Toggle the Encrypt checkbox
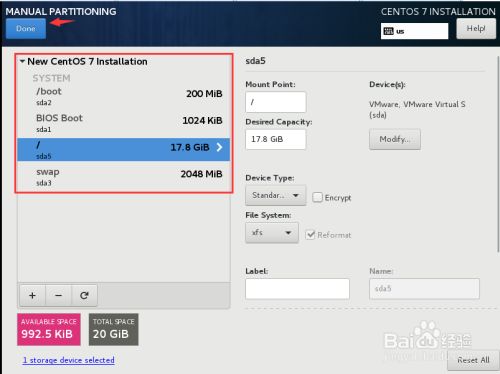The width and height of the screenshot is (500, 374). [x=317, y=197]
